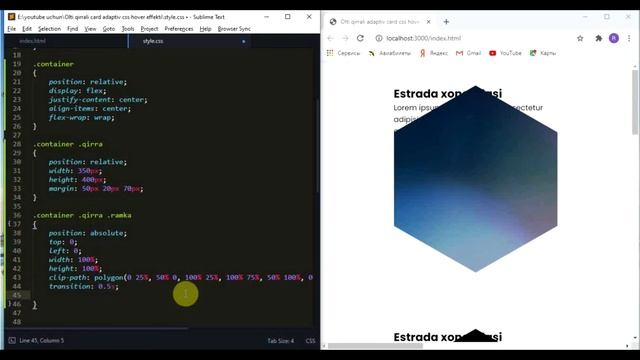The image size is (640, 360).
Task: Open the Project menu
Action: coord(149,29)
